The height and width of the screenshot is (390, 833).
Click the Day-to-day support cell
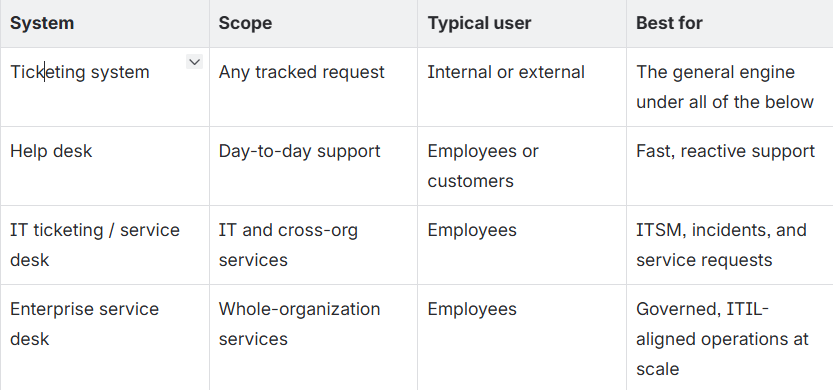coord(313,166)
